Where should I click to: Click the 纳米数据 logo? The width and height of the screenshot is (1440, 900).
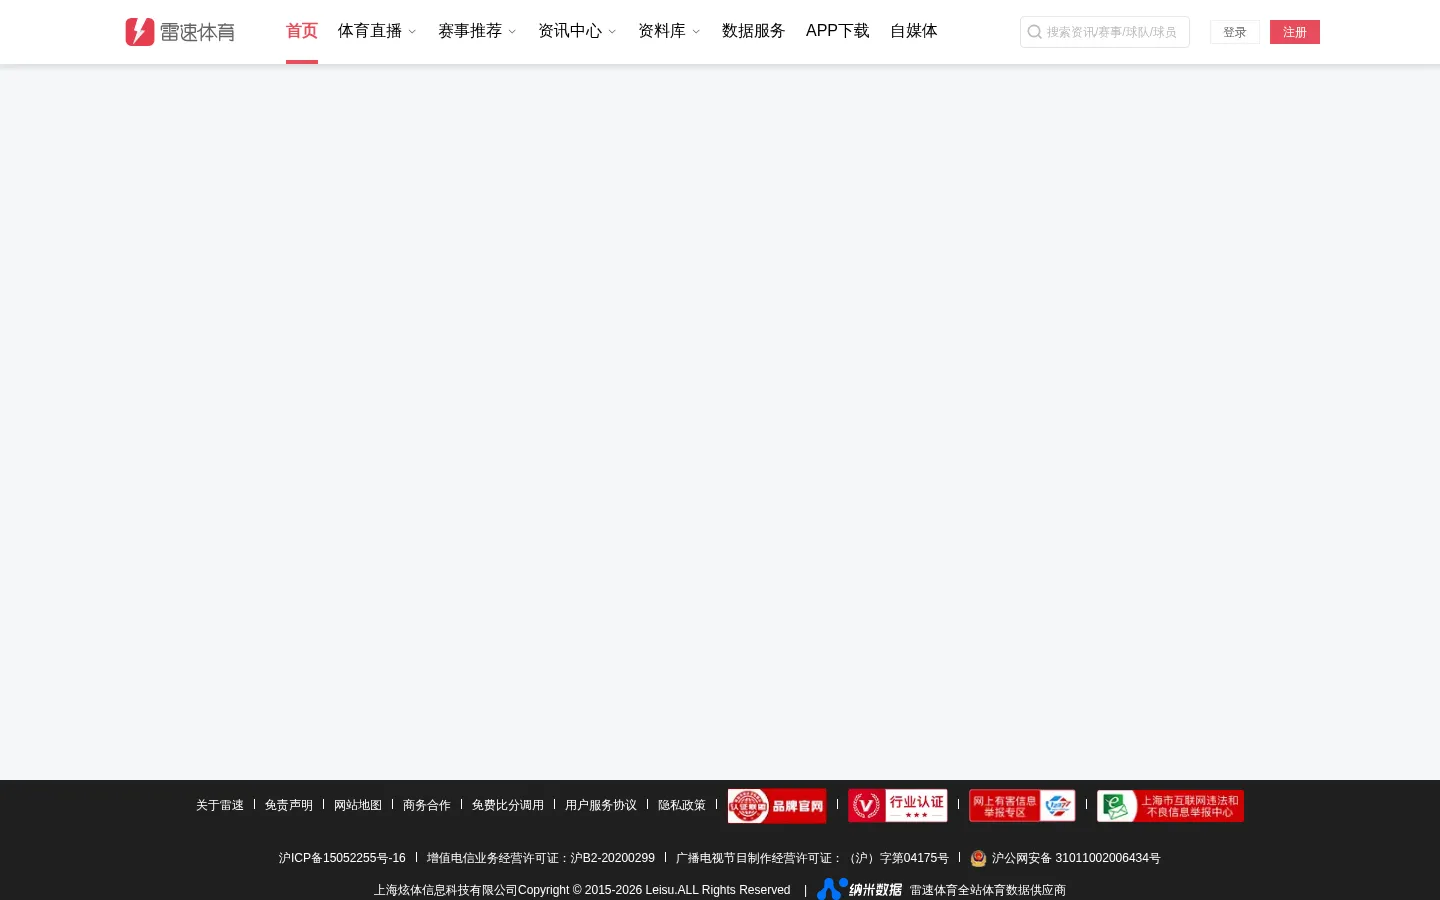point(859,889)
